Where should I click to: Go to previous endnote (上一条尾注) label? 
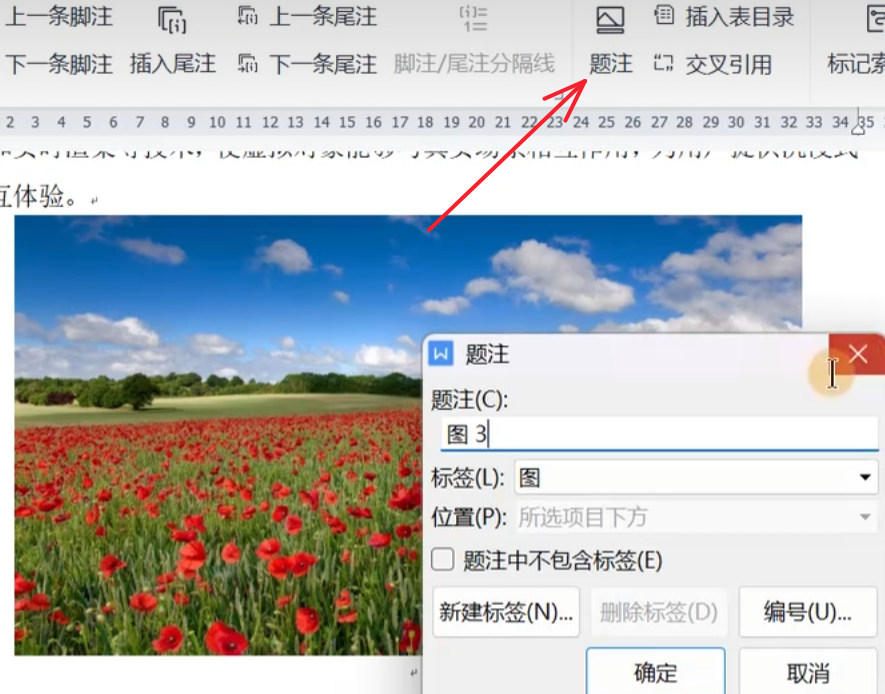pyautogui.click(x=323, y=17)
